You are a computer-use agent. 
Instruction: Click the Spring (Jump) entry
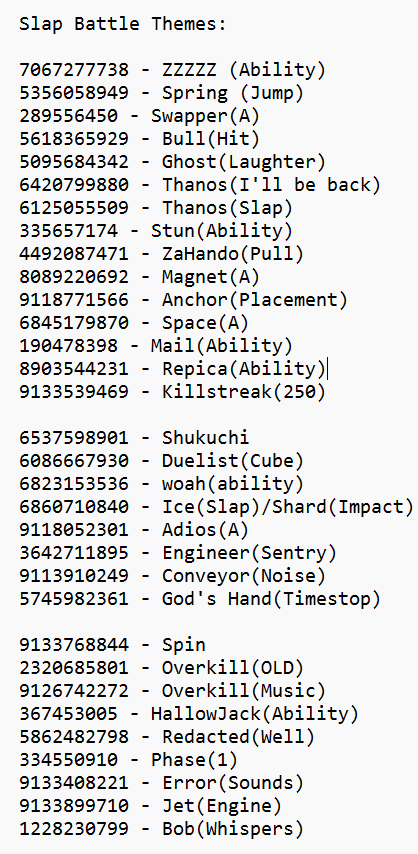161,93
